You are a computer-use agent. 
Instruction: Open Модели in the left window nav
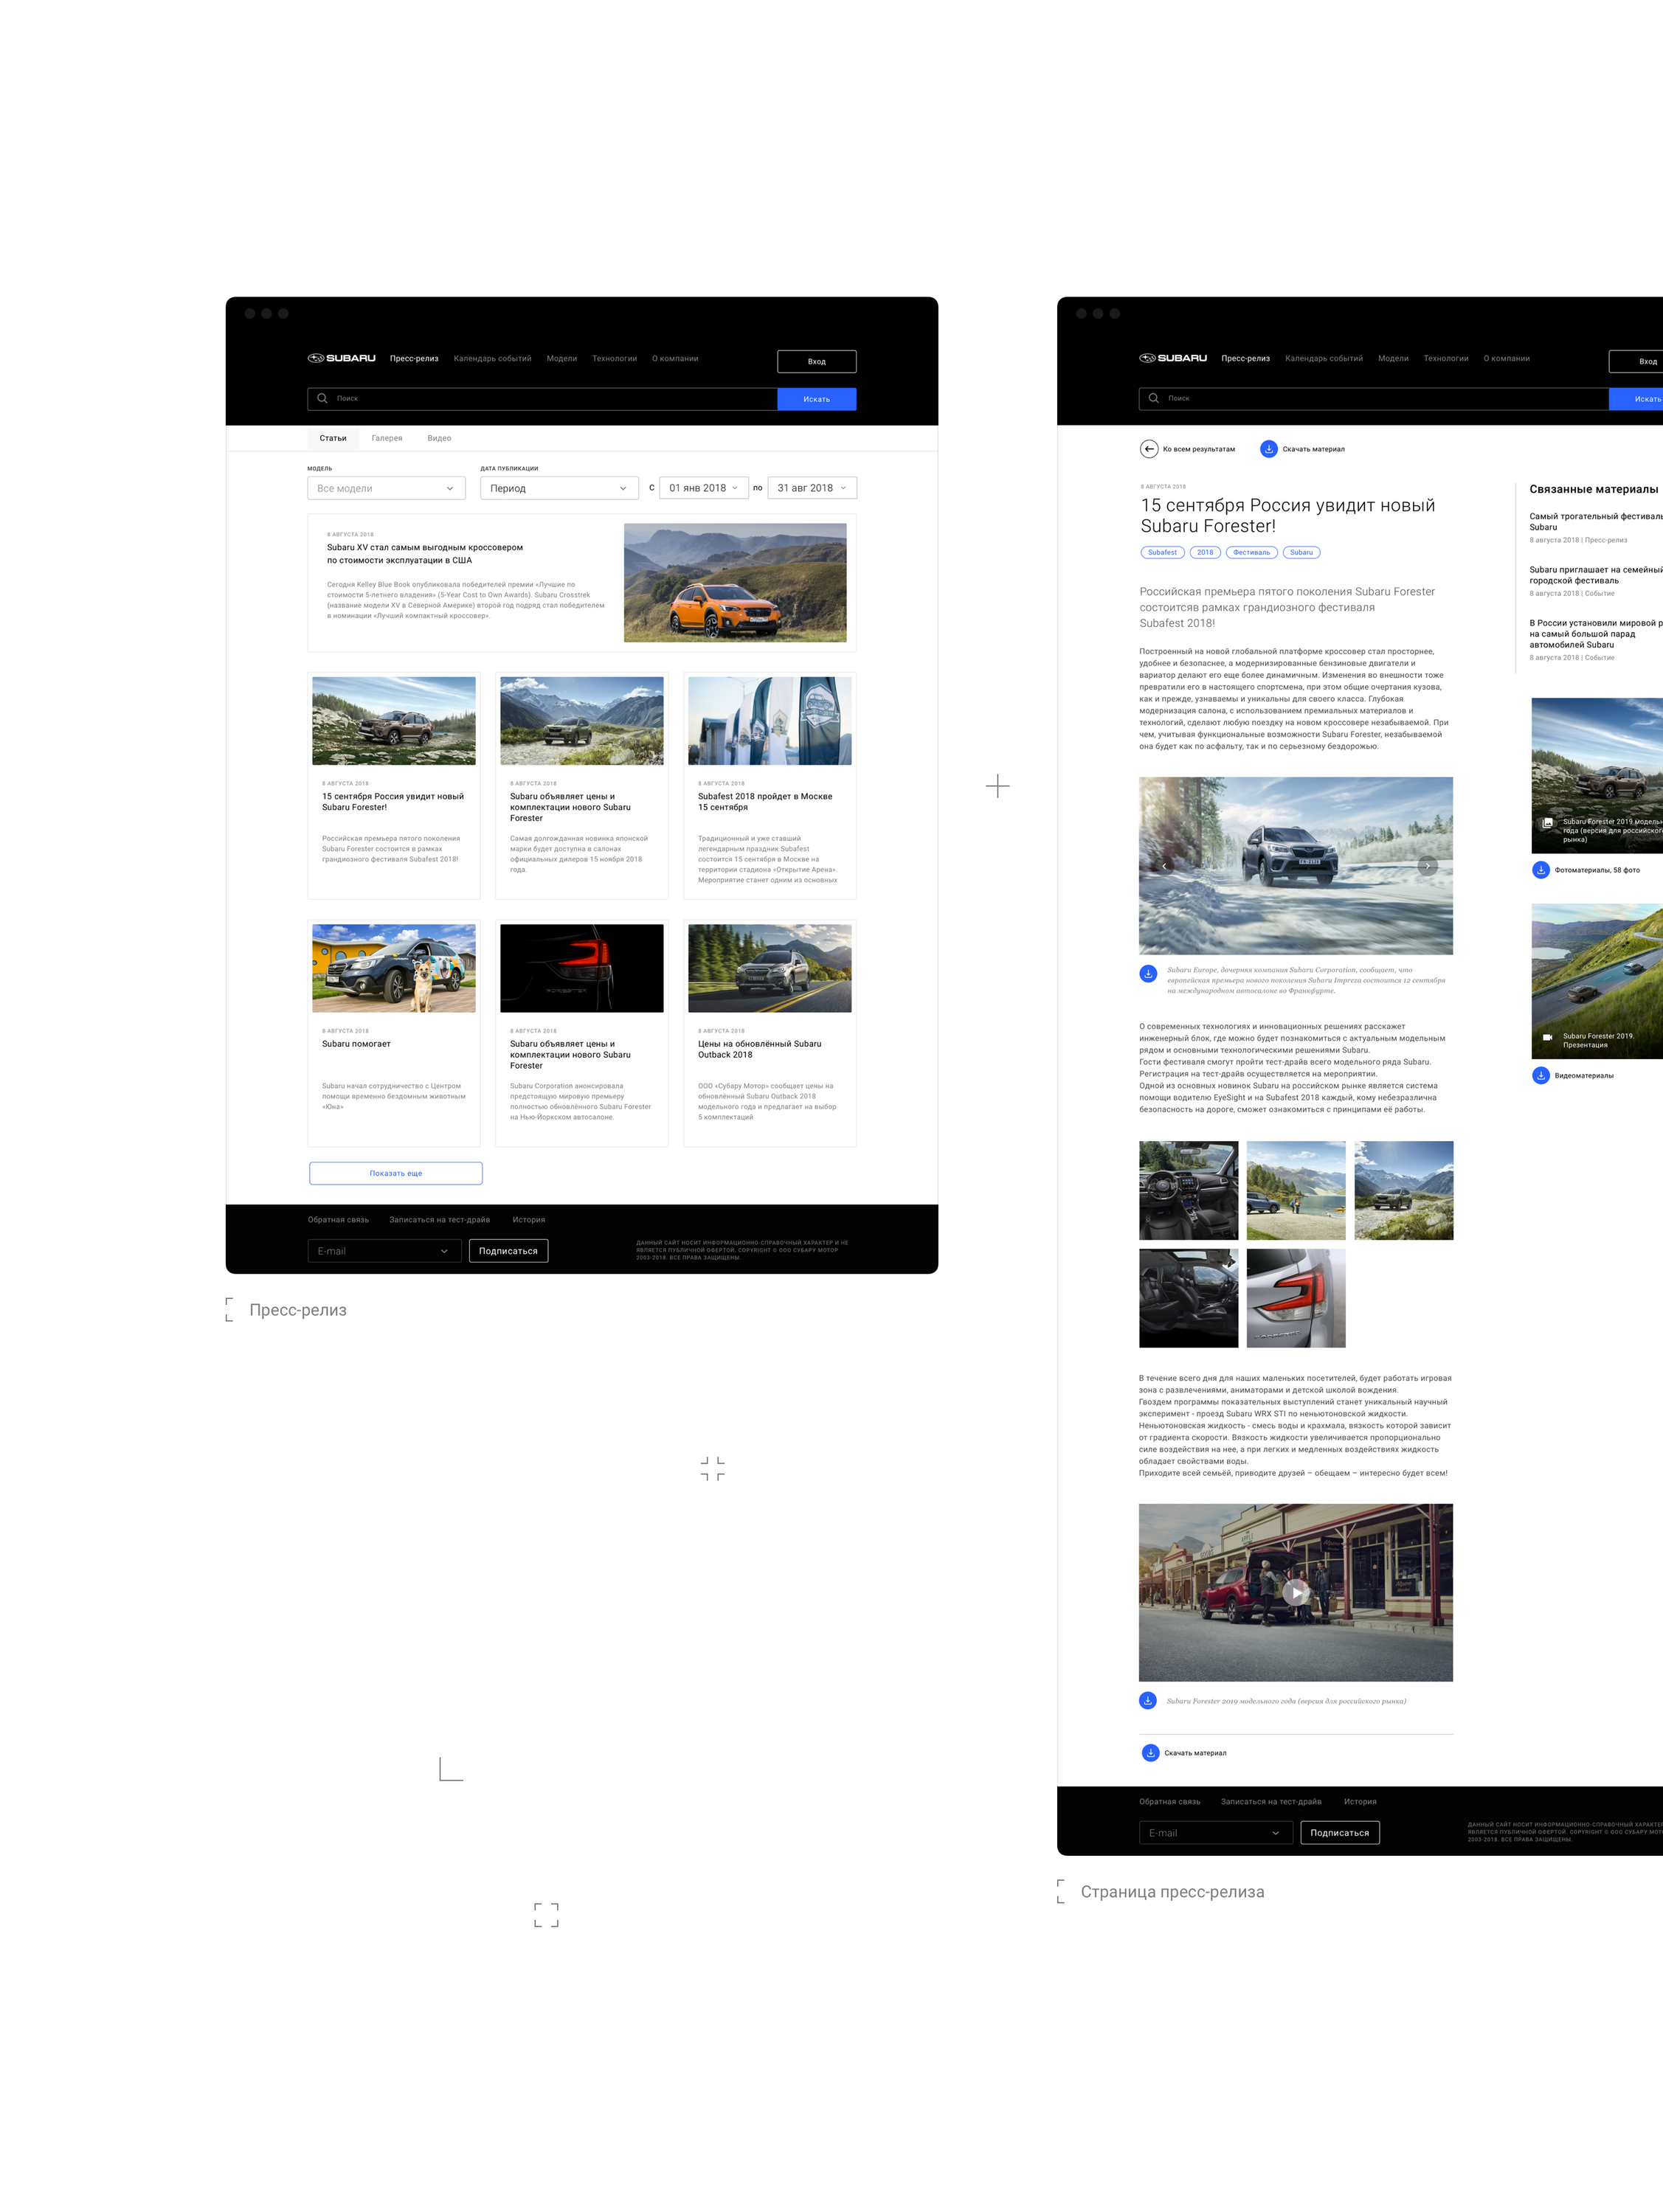[x=562, y=358]
